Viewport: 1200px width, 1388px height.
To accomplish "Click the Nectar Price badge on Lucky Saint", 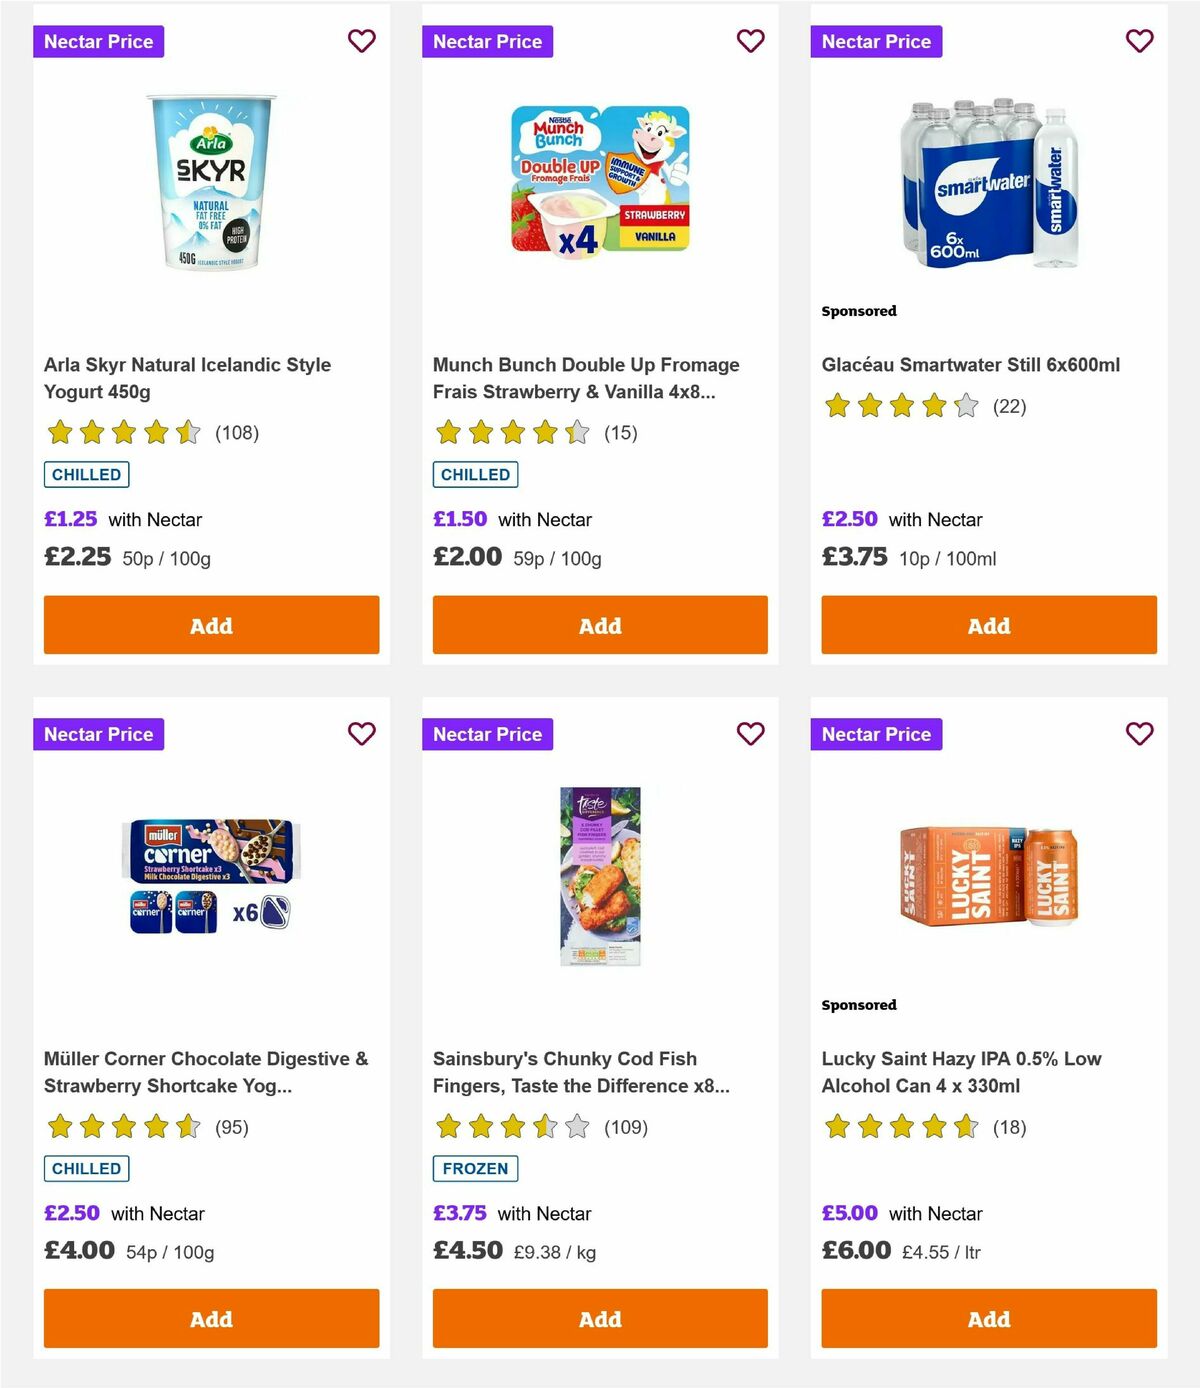I will click(876, 733).
